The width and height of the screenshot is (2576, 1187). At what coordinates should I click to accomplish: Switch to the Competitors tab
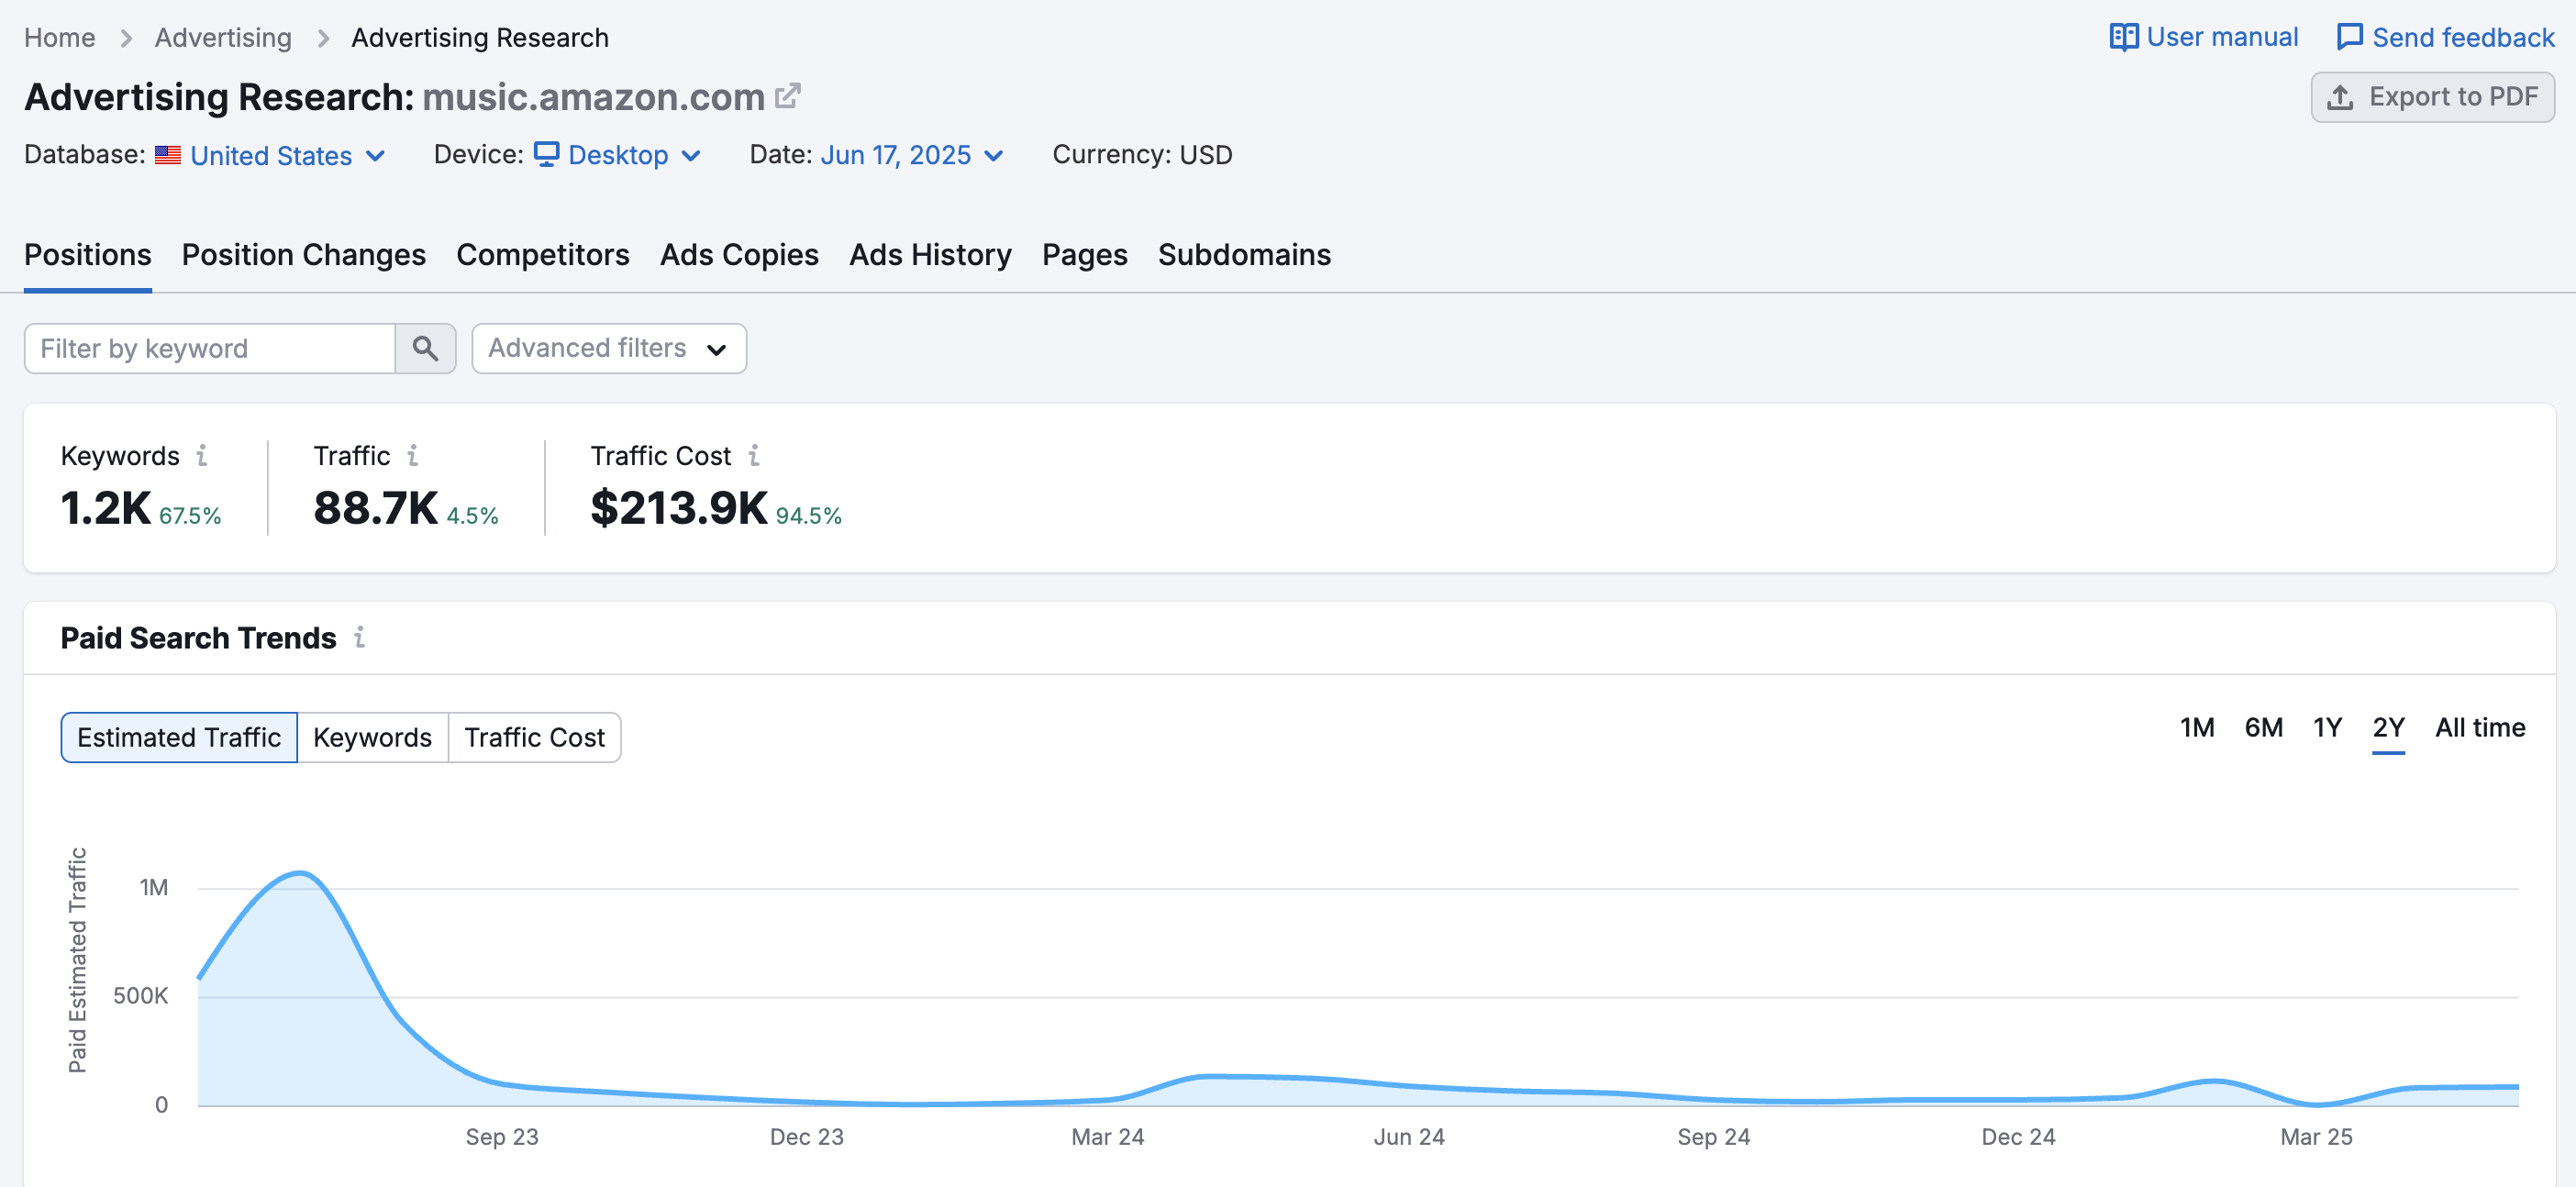(542, 255)
